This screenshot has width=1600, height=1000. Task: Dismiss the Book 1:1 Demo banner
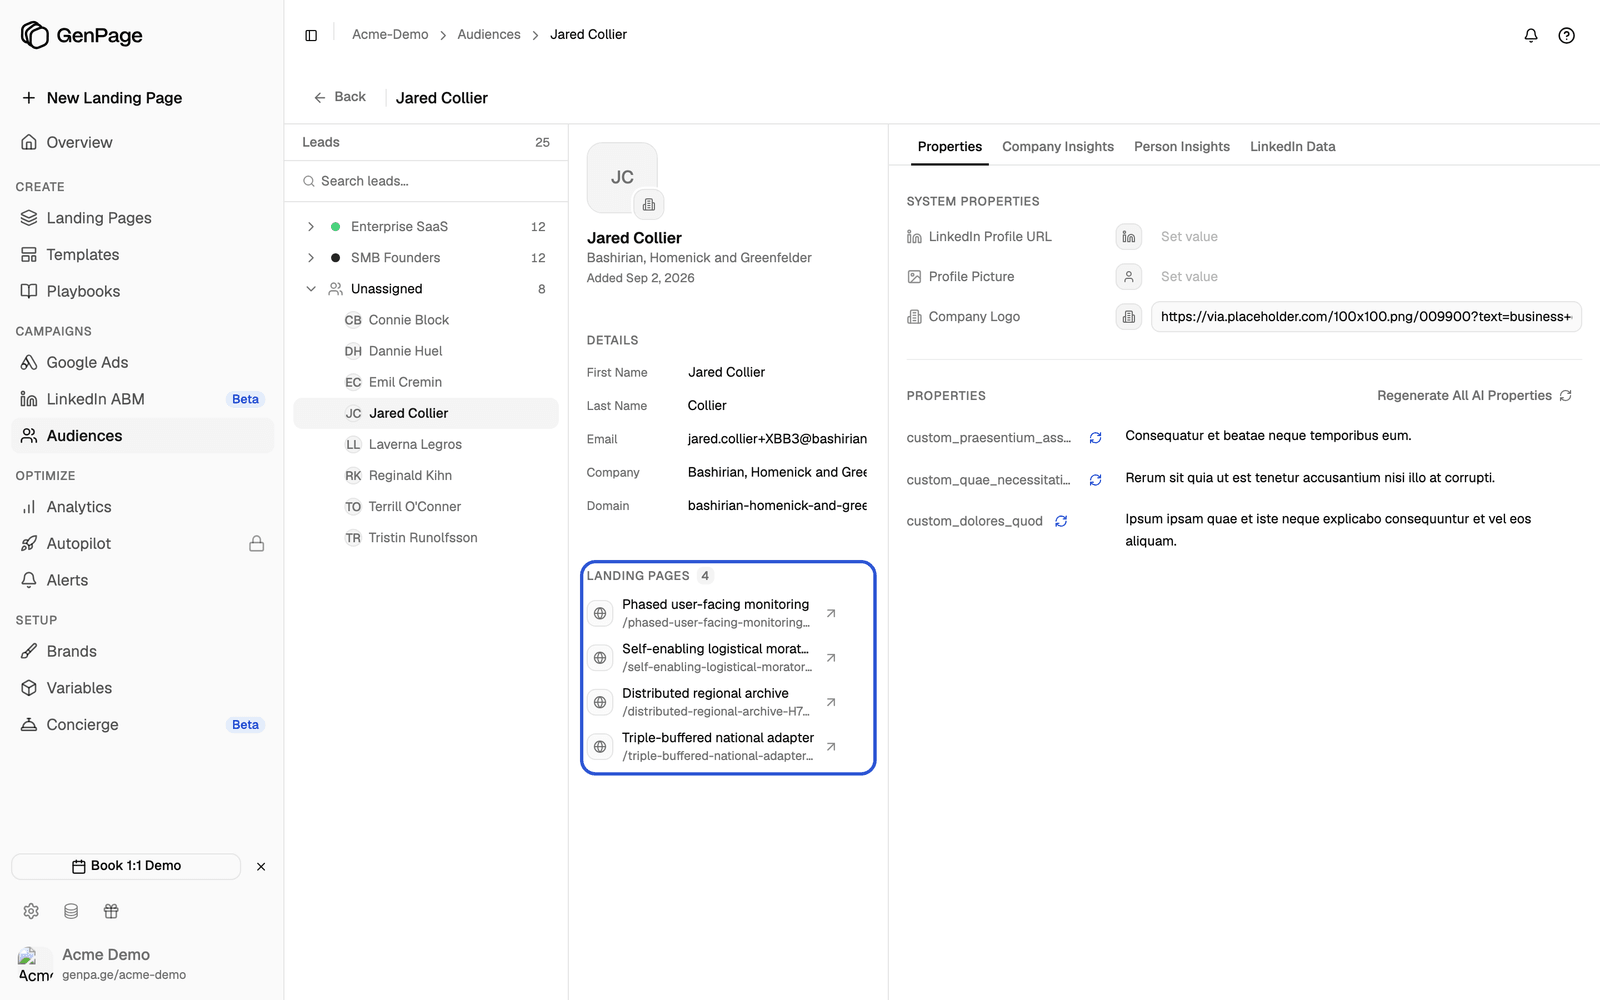click(x=261, y=867)
